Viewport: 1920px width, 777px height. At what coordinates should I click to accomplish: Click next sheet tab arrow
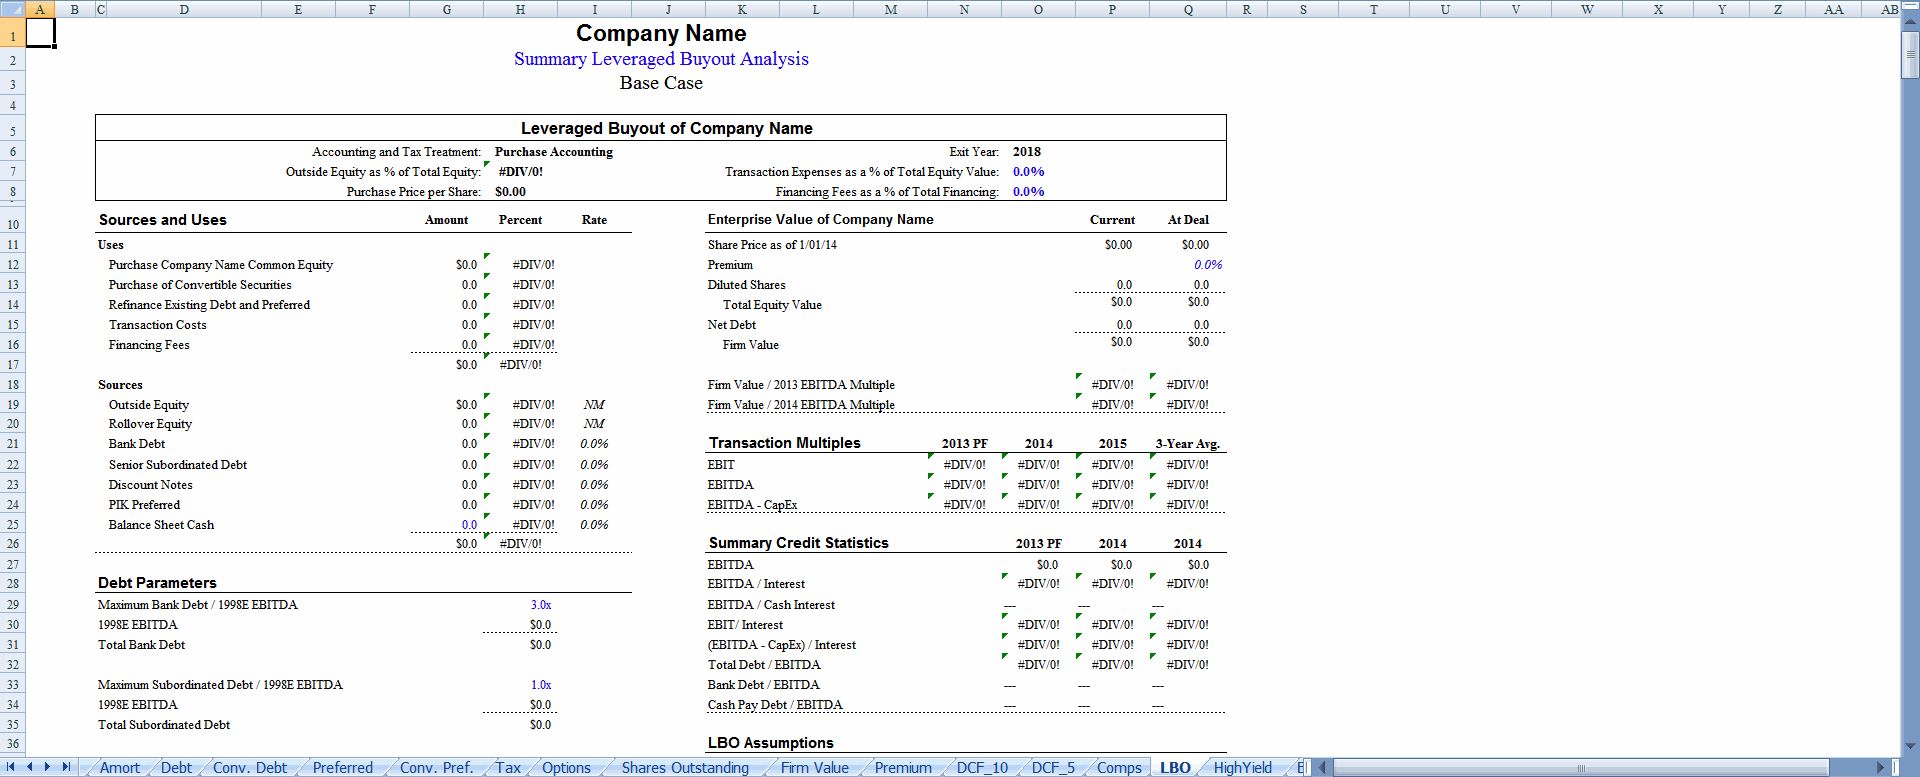pos(47,767)
